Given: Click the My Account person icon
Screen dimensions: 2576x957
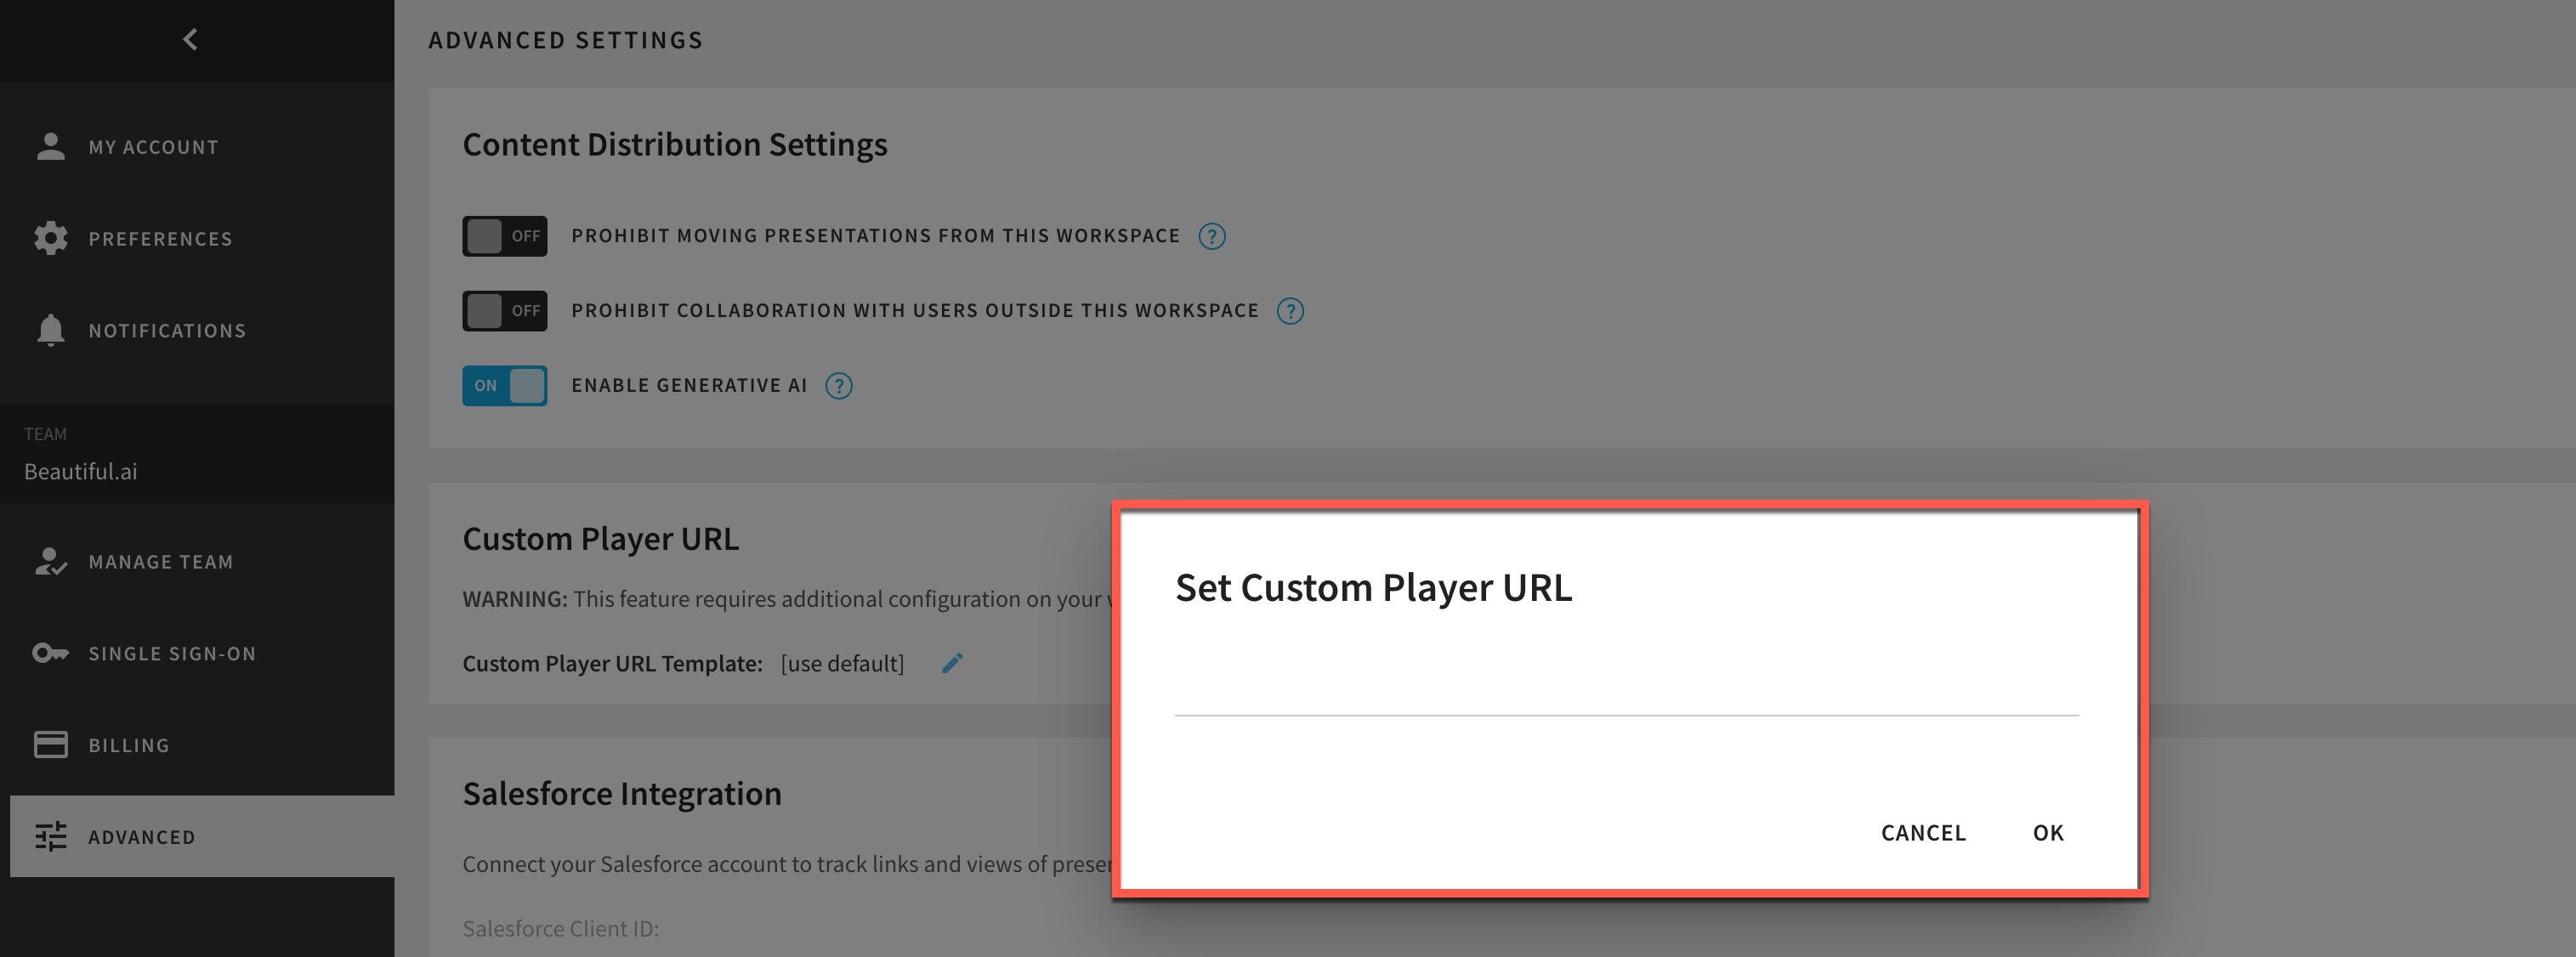Looking at the screenshot, I should 50,146.
